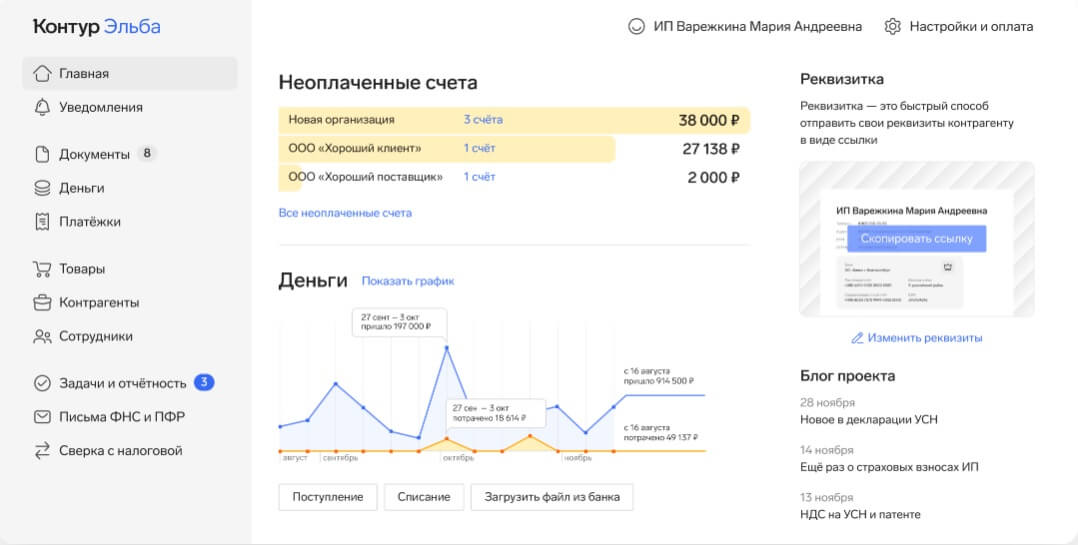
Task: Click the Списание button
Action: 424,497
